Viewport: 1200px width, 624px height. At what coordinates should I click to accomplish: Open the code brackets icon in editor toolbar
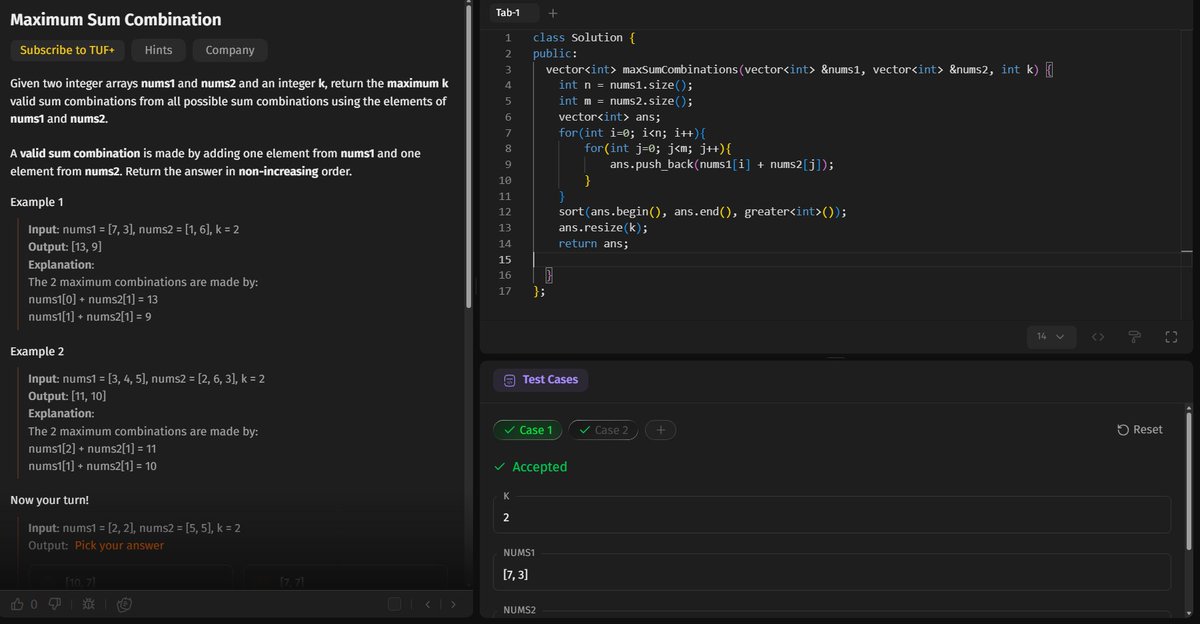tap(1097, 337)
